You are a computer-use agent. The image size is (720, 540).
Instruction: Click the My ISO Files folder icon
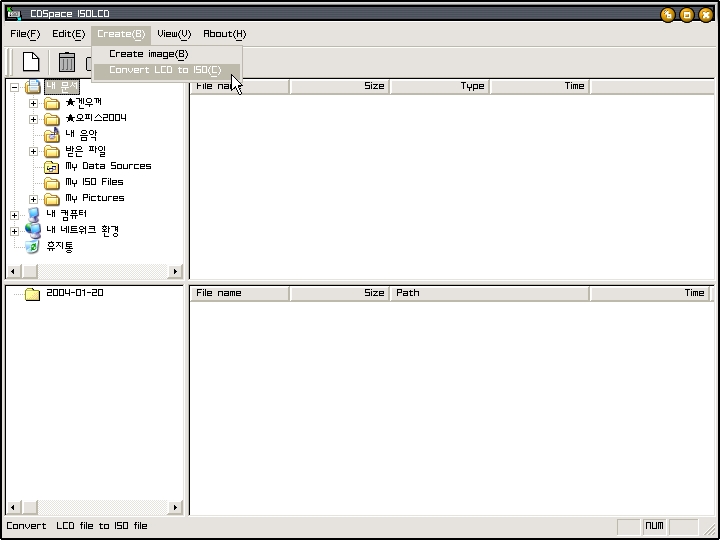52,183
